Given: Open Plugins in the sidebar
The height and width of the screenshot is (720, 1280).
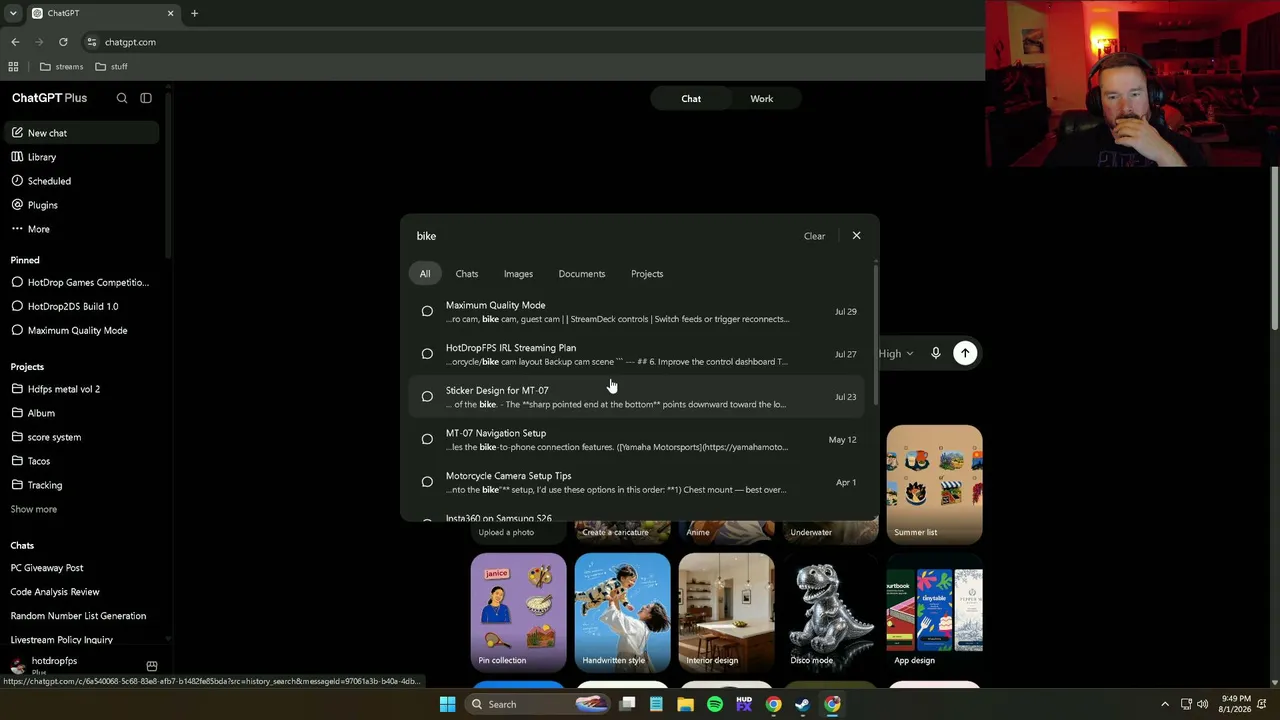Looking at the screenshot, I should 80,205.
